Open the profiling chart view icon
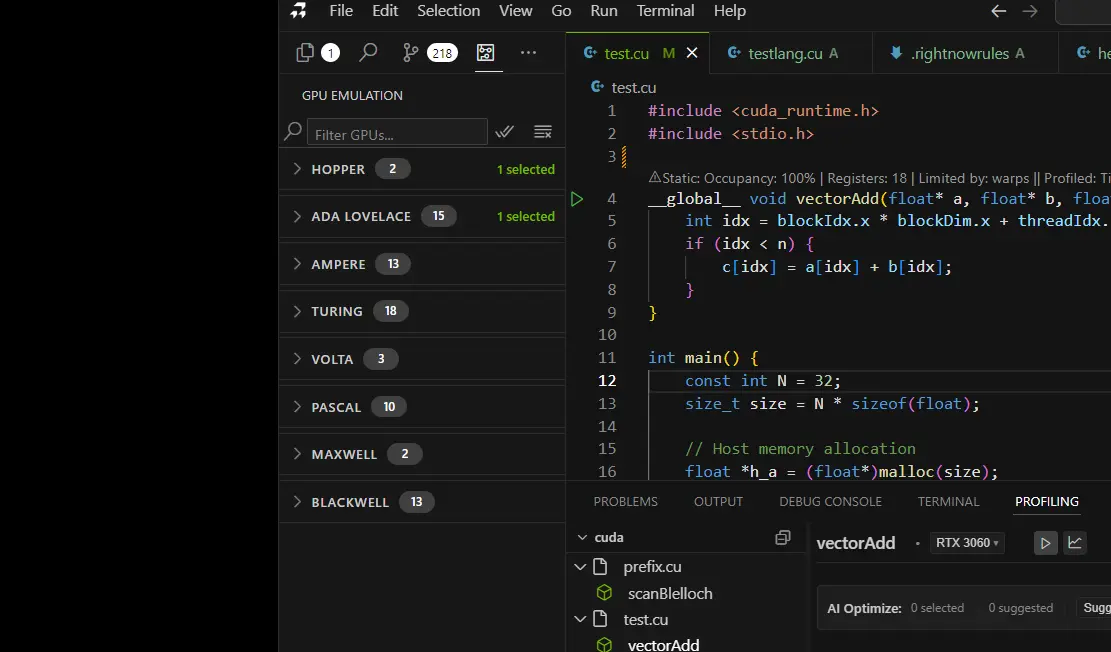This screenshot has height=652, width=1111. (1075, 543)
